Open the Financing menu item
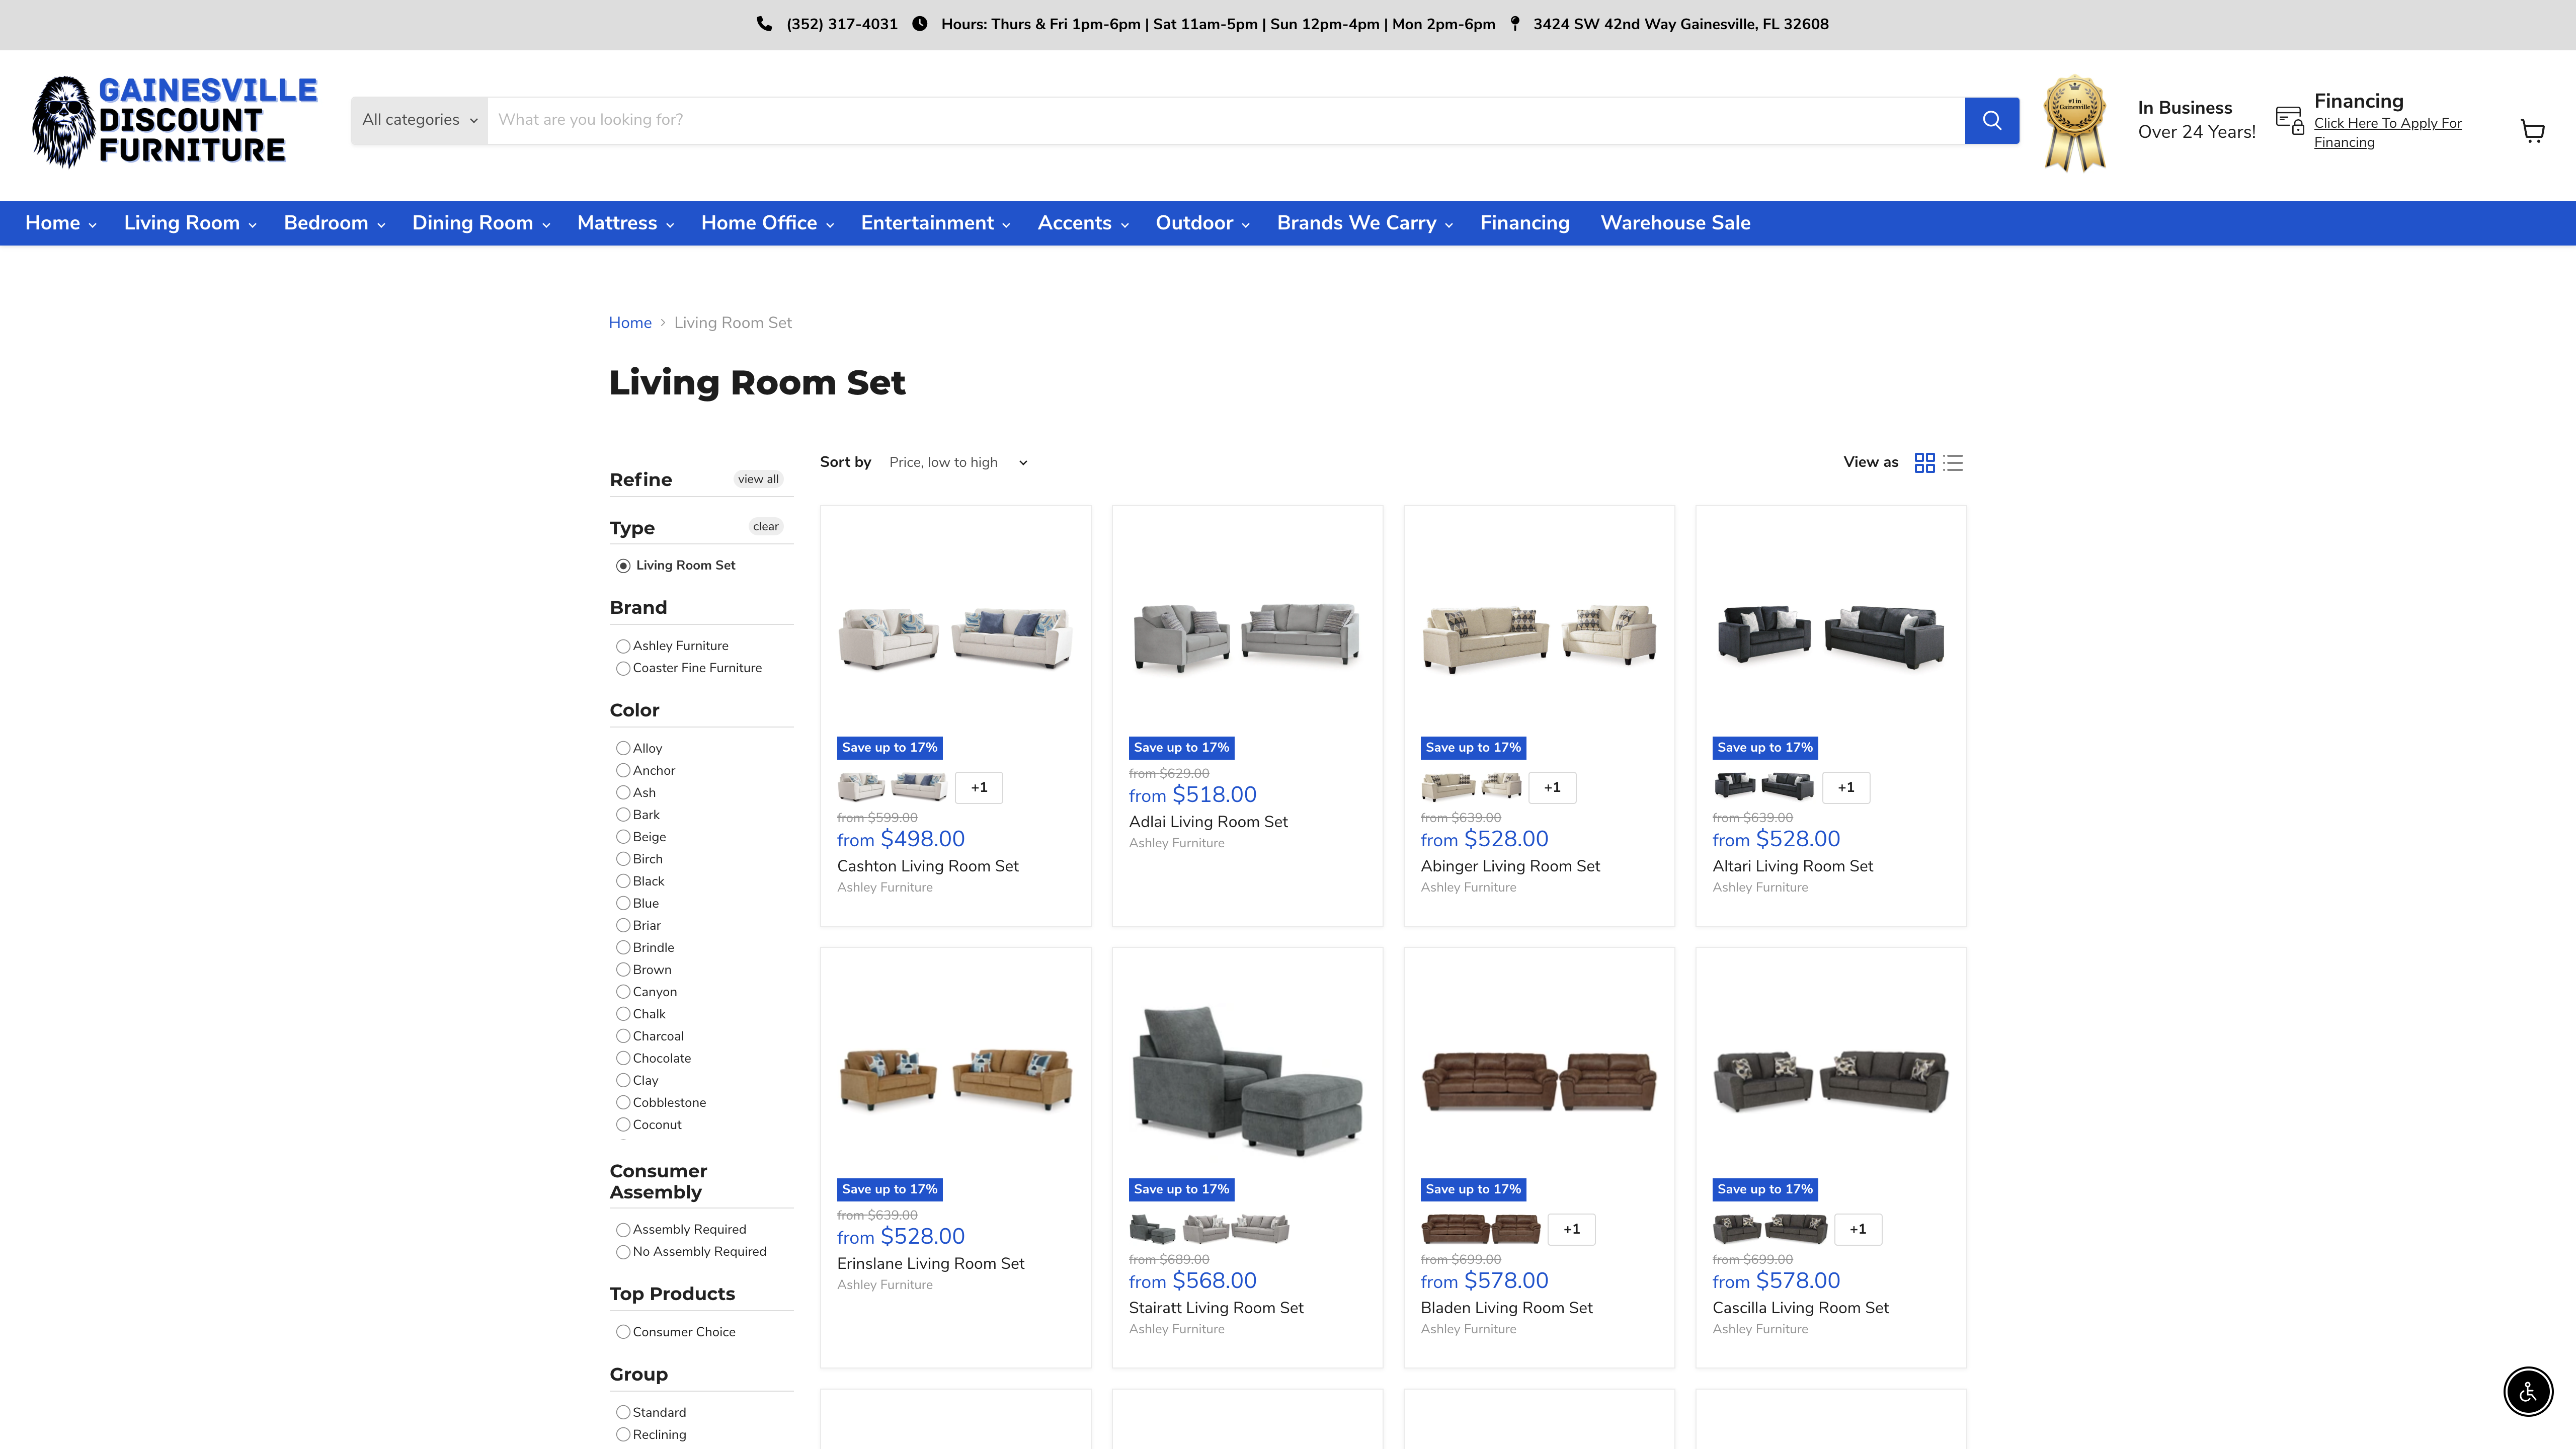 1524,223
